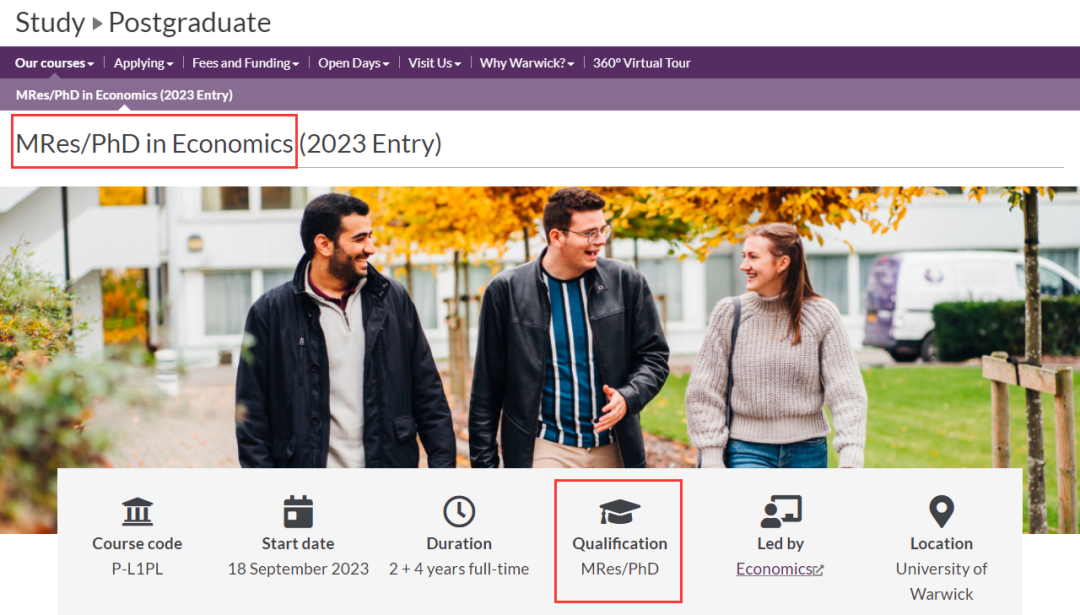Expand Fees and Funding menu

245,63
